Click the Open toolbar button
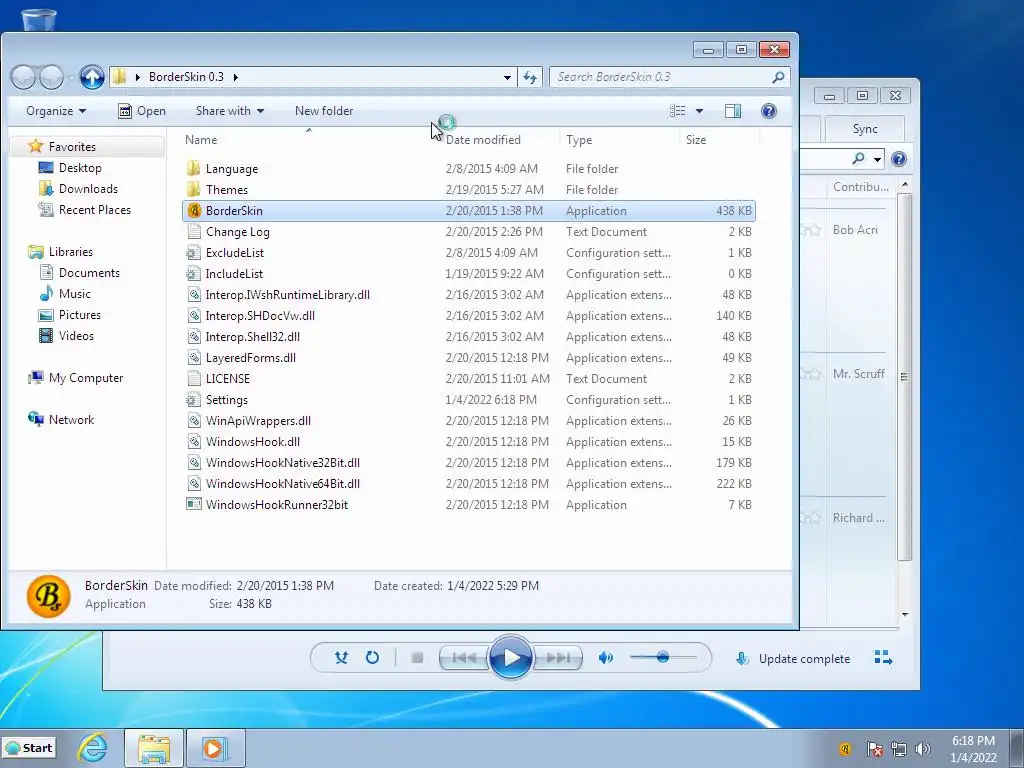The image size is (1024, 768). 142,111
